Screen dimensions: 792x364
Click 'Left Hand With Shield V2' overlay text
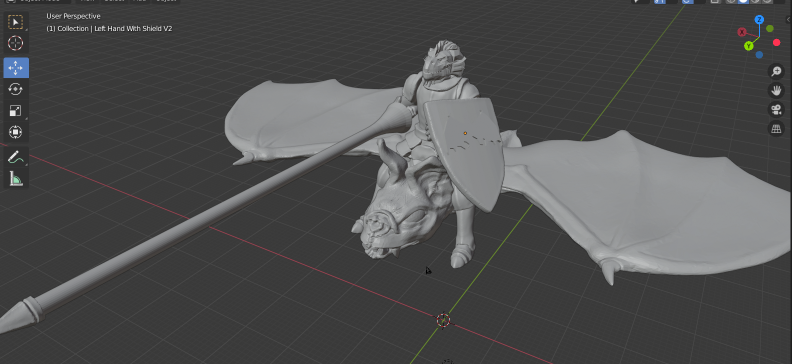tap(133, 29)
